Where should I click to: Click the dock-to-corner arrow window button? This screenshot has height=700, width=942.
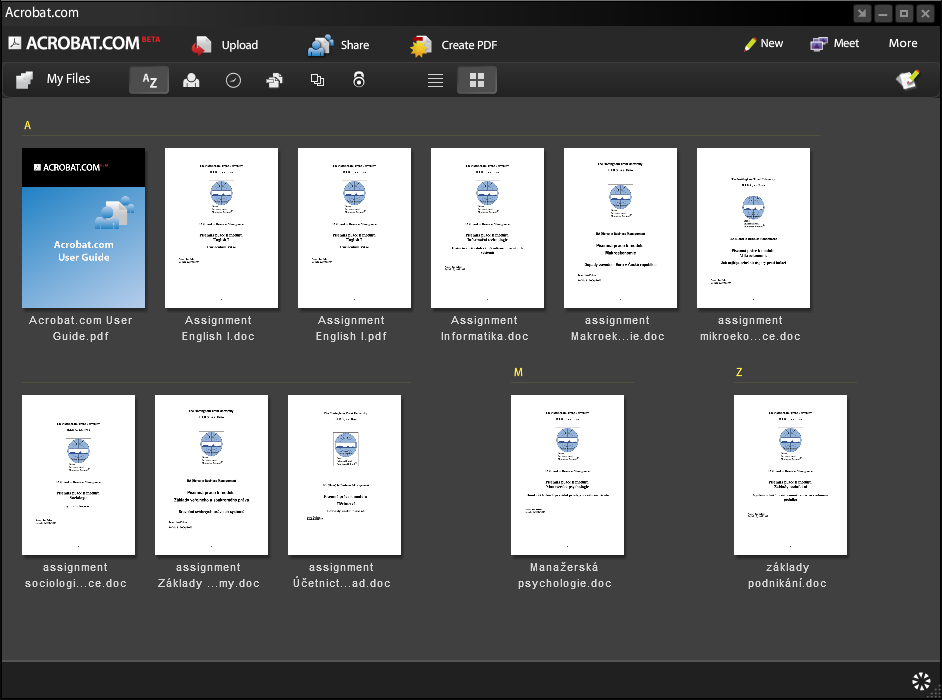(x=862, y=13)
